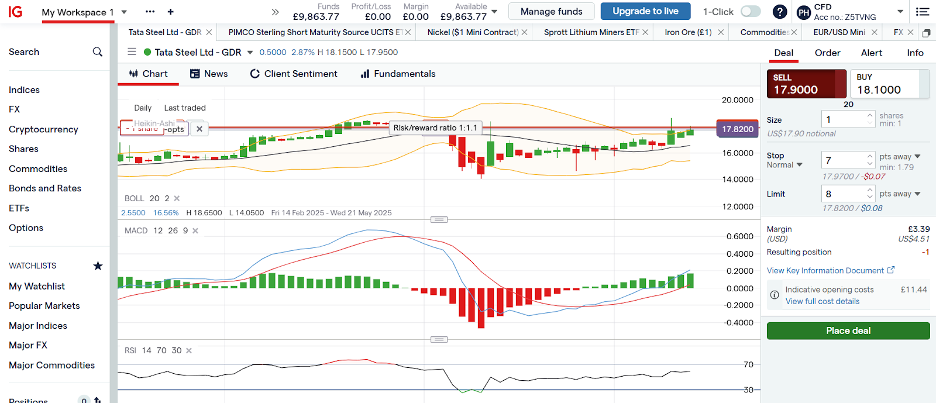The image size is (936, 404).
Task: Click the PH account avatar
Action: 804,11
